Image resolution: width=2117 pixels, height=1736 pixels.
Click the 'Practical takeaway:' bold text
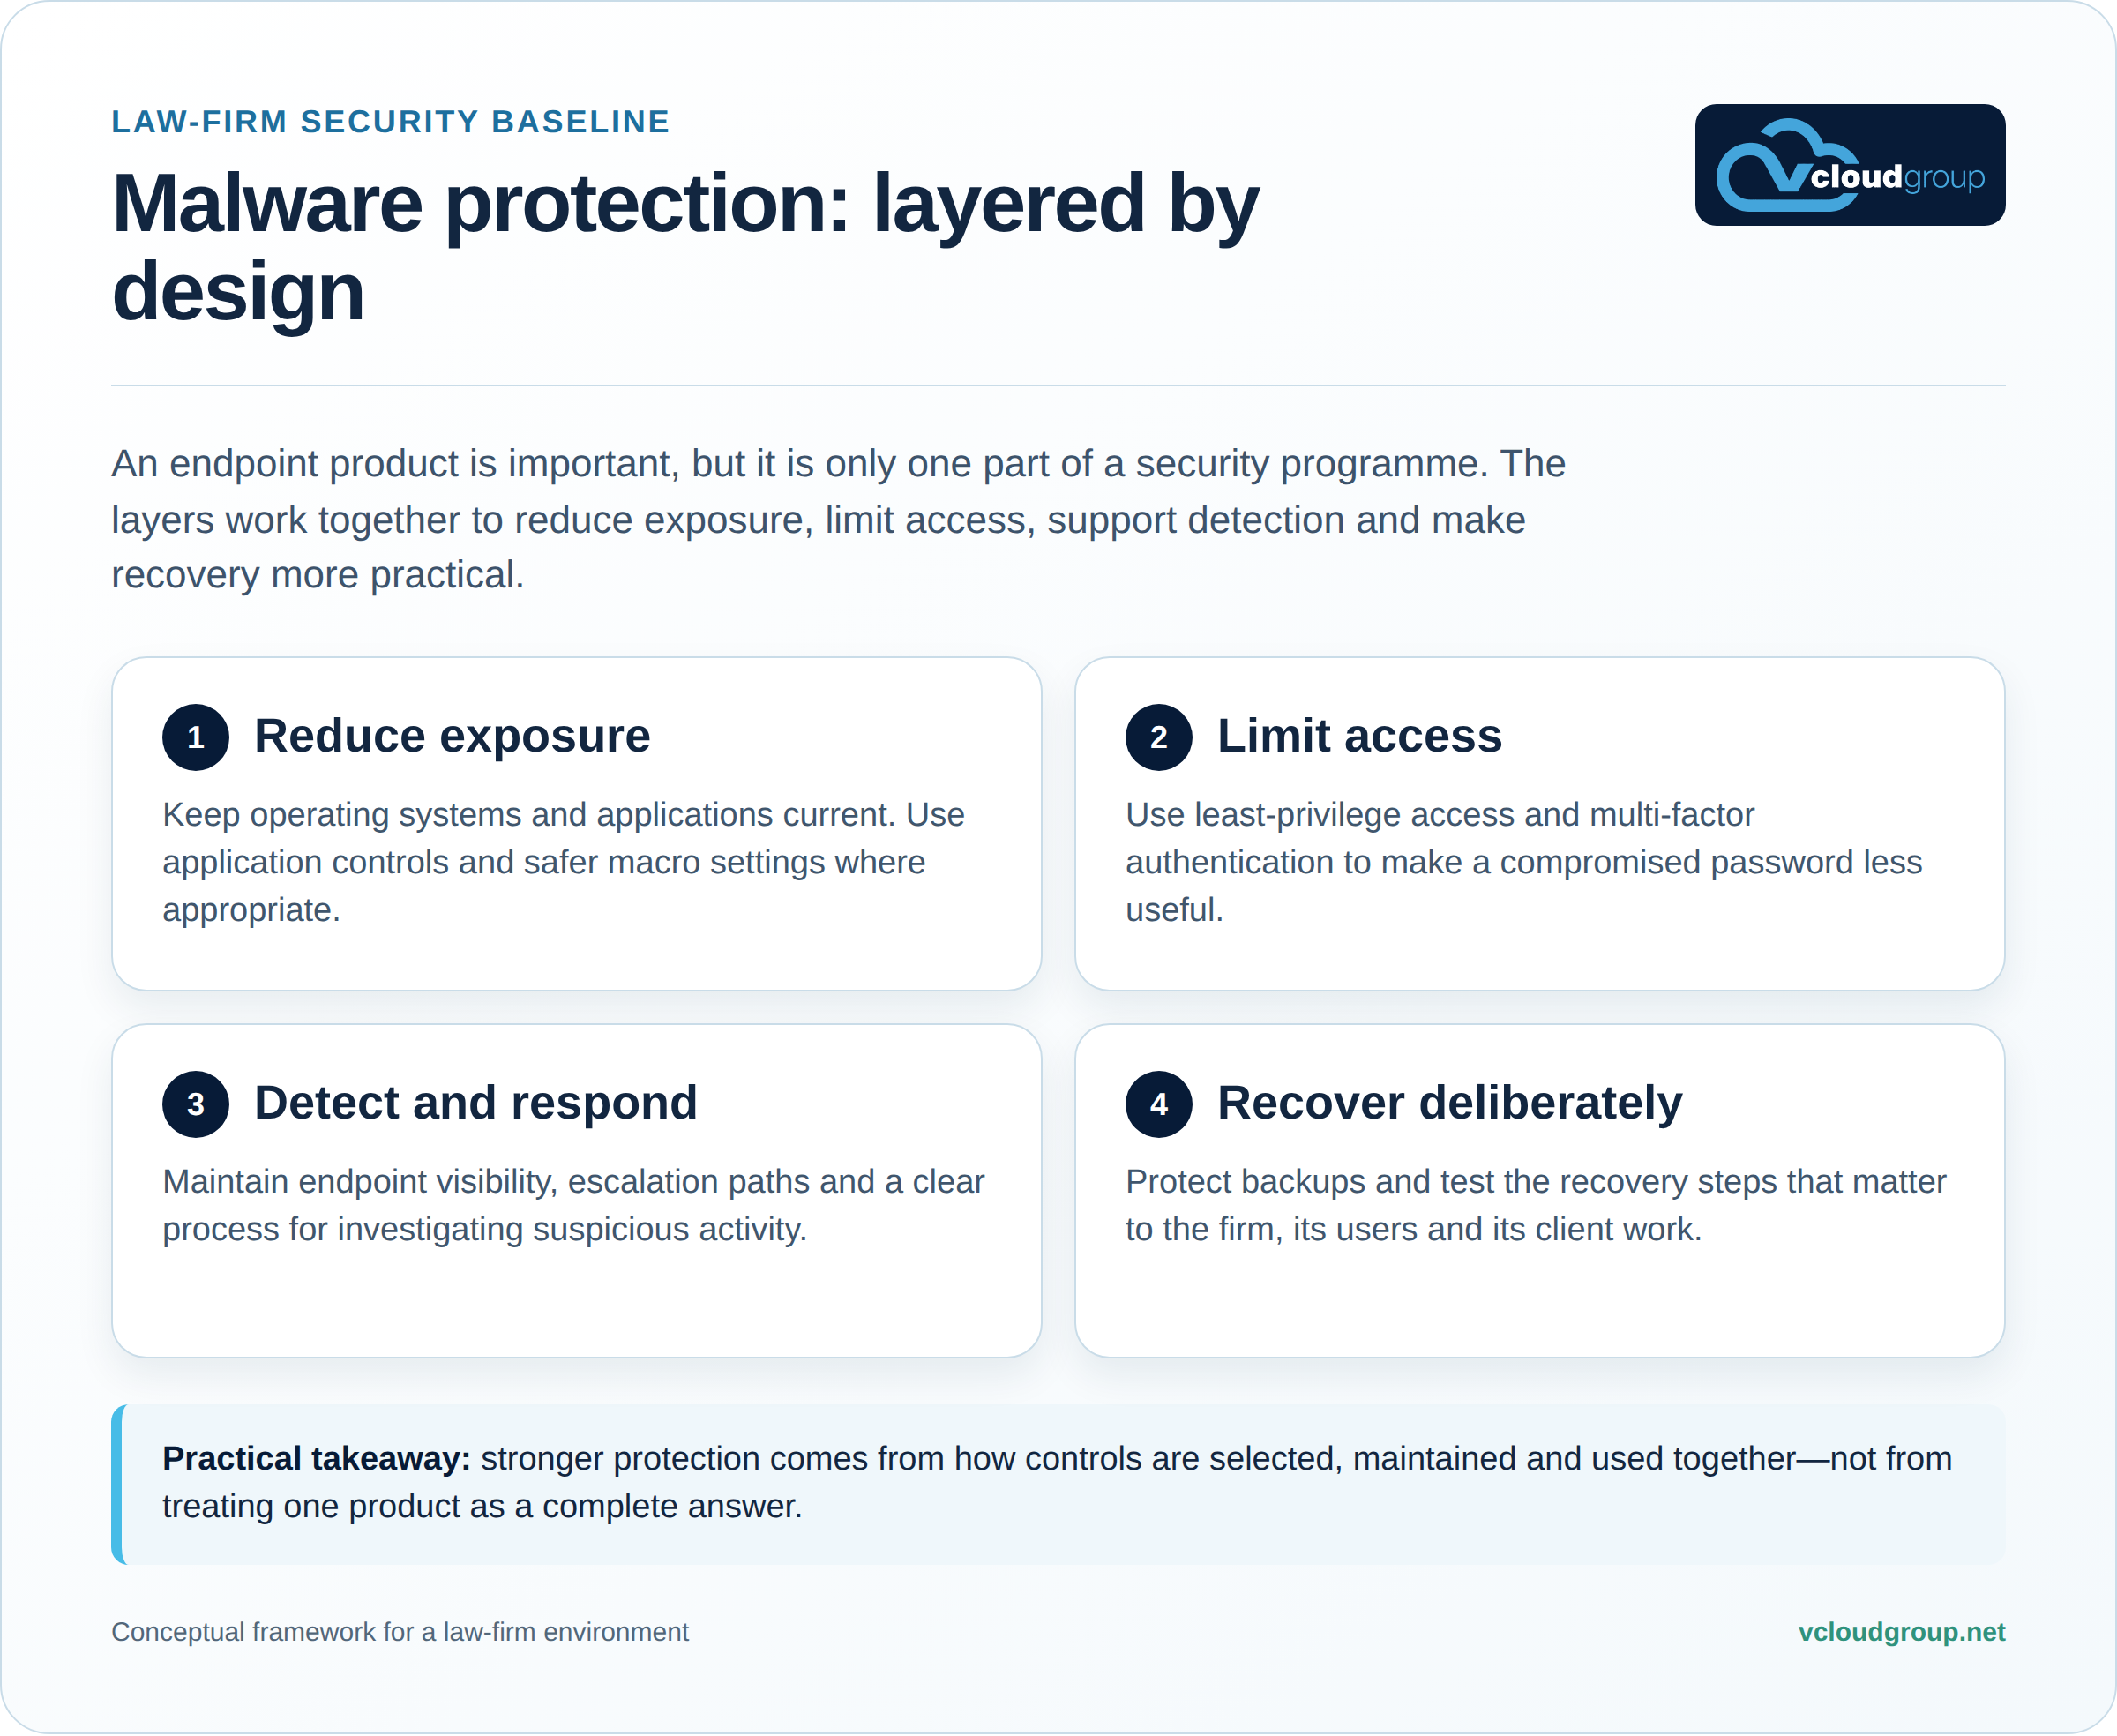click(x=316, y=1458)
